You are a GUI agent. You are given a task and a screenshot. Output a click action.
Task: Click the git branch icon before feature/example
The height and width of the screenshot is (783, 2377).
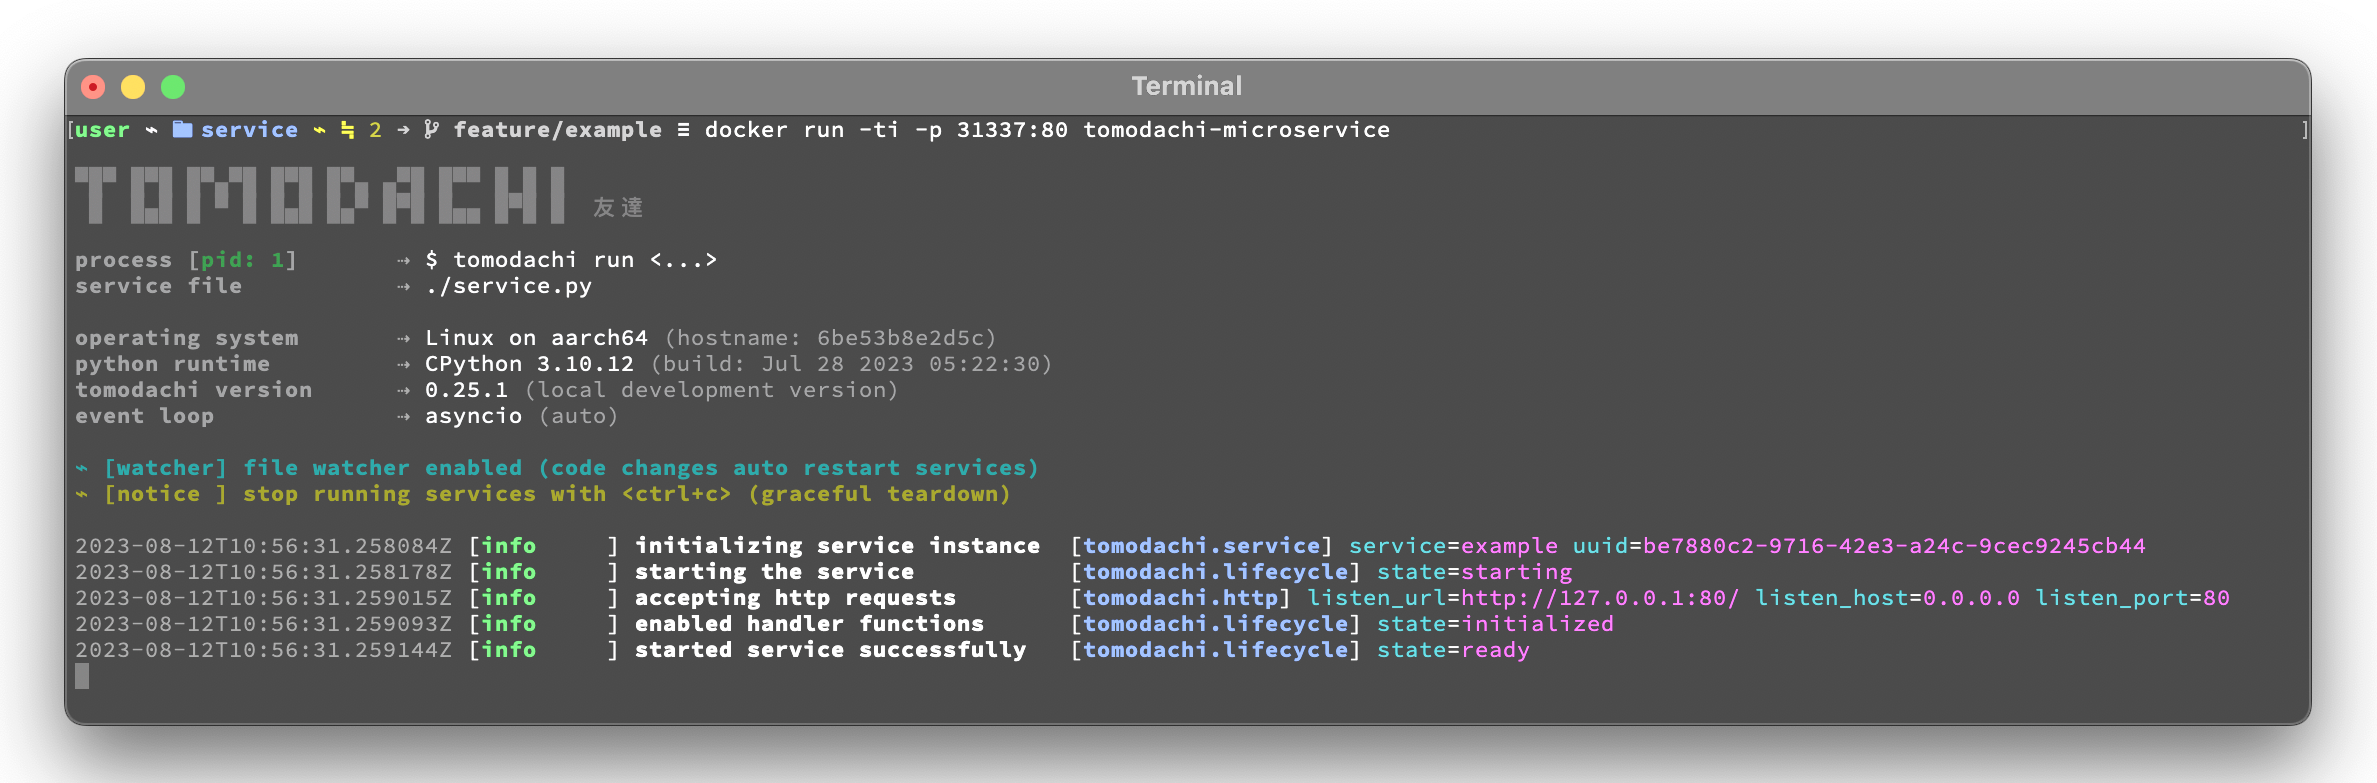pos(431,129)
